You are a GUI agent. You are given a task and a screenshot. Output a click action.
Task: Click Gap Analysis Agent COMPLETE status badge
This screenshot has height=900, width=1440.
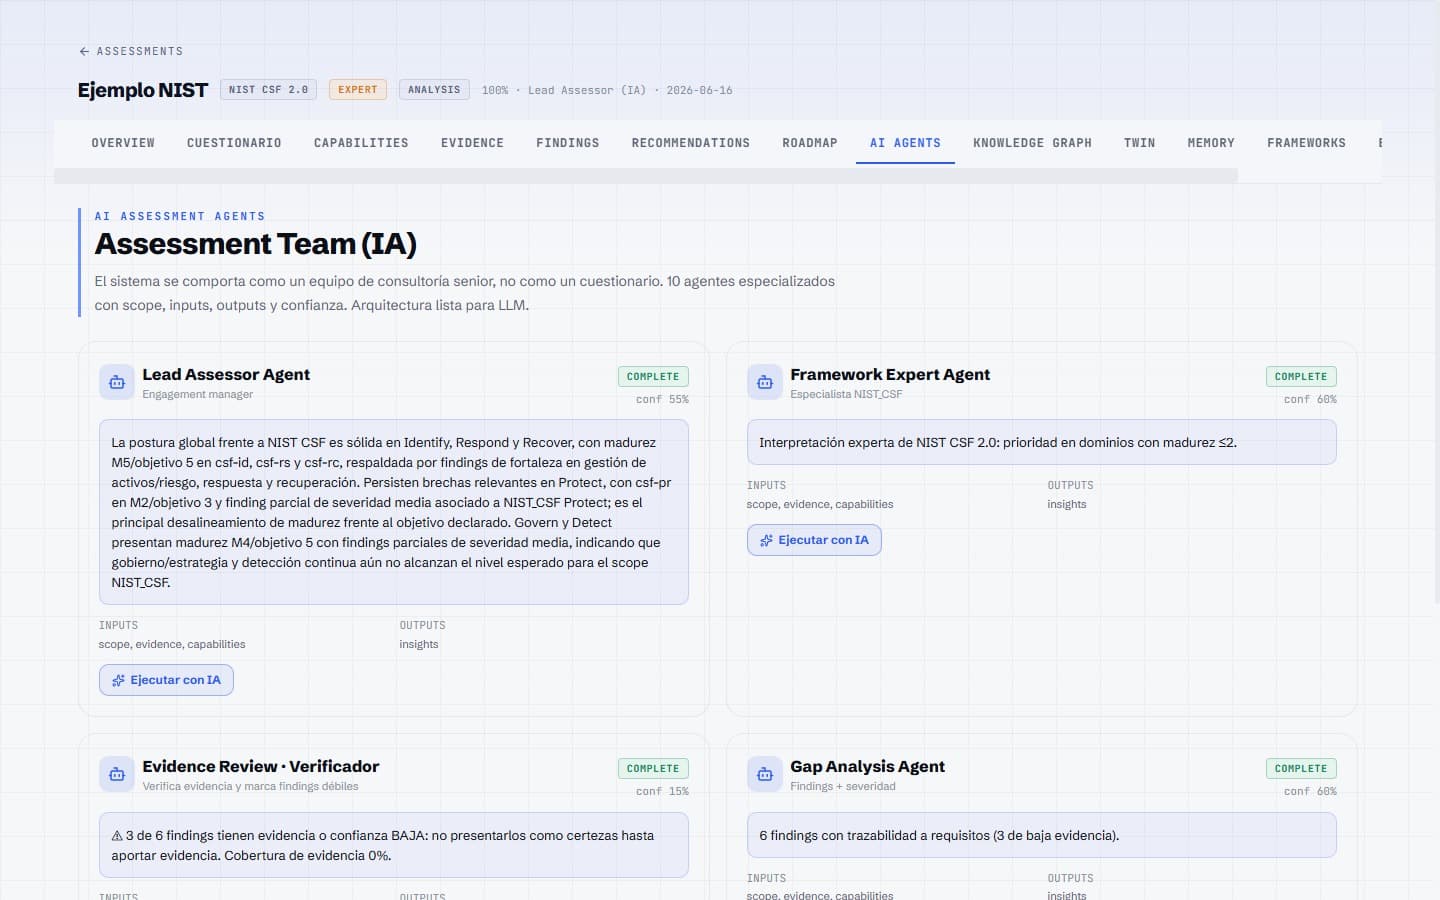point(1301,769)
